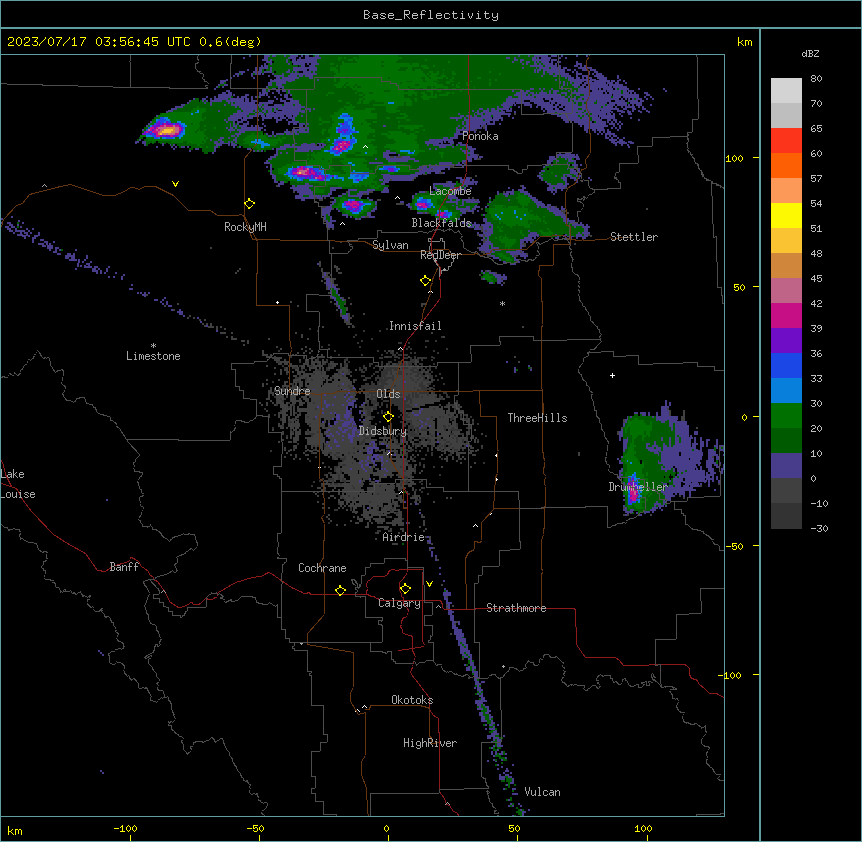Click the Cochrane town label
This screenshot has width=862, height=842.
pyautogui.click(x=322, y=568)
